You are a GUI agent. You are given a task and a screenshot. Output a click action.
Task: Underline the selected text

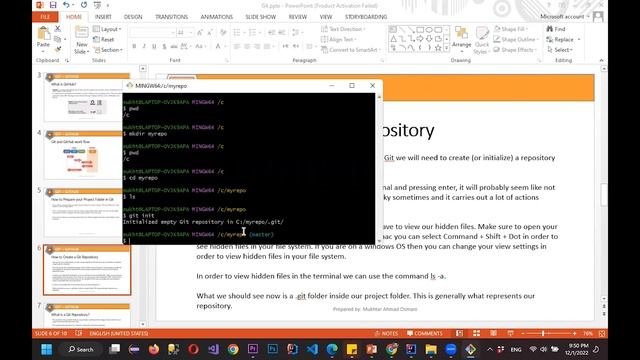coord(154,47)
